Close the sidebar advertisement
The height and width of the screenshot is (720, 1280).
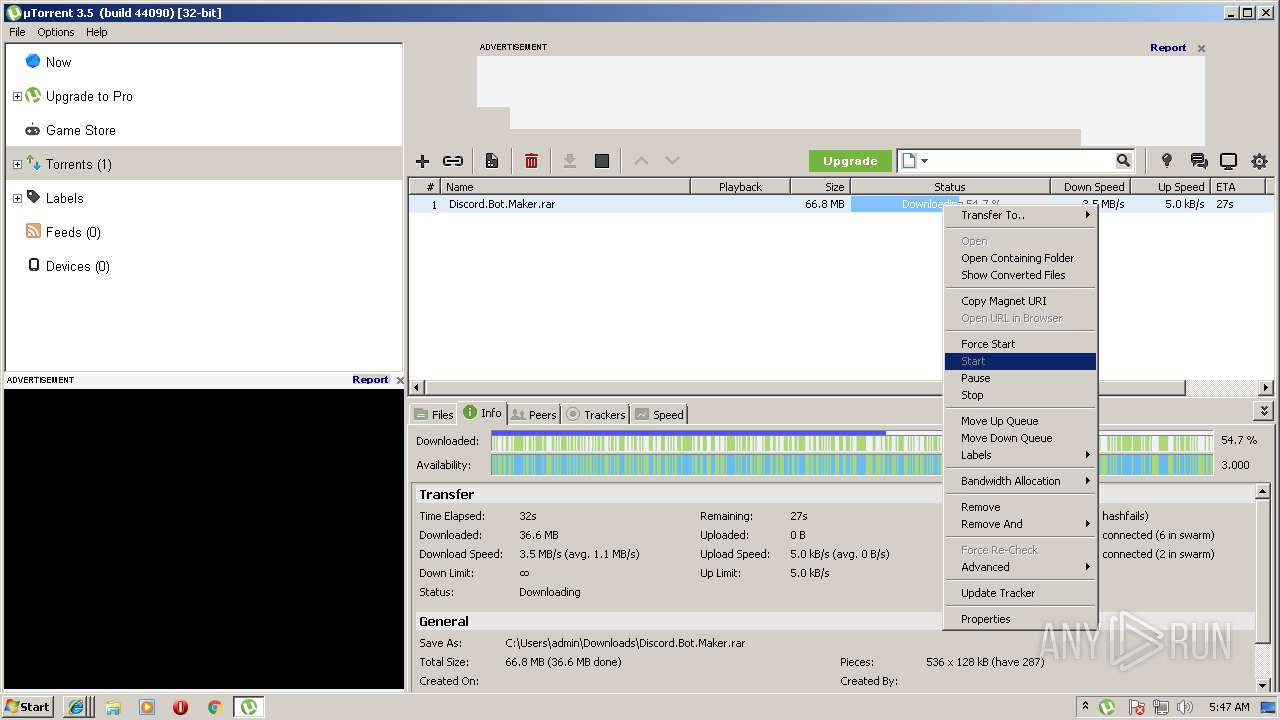(400, 380)
